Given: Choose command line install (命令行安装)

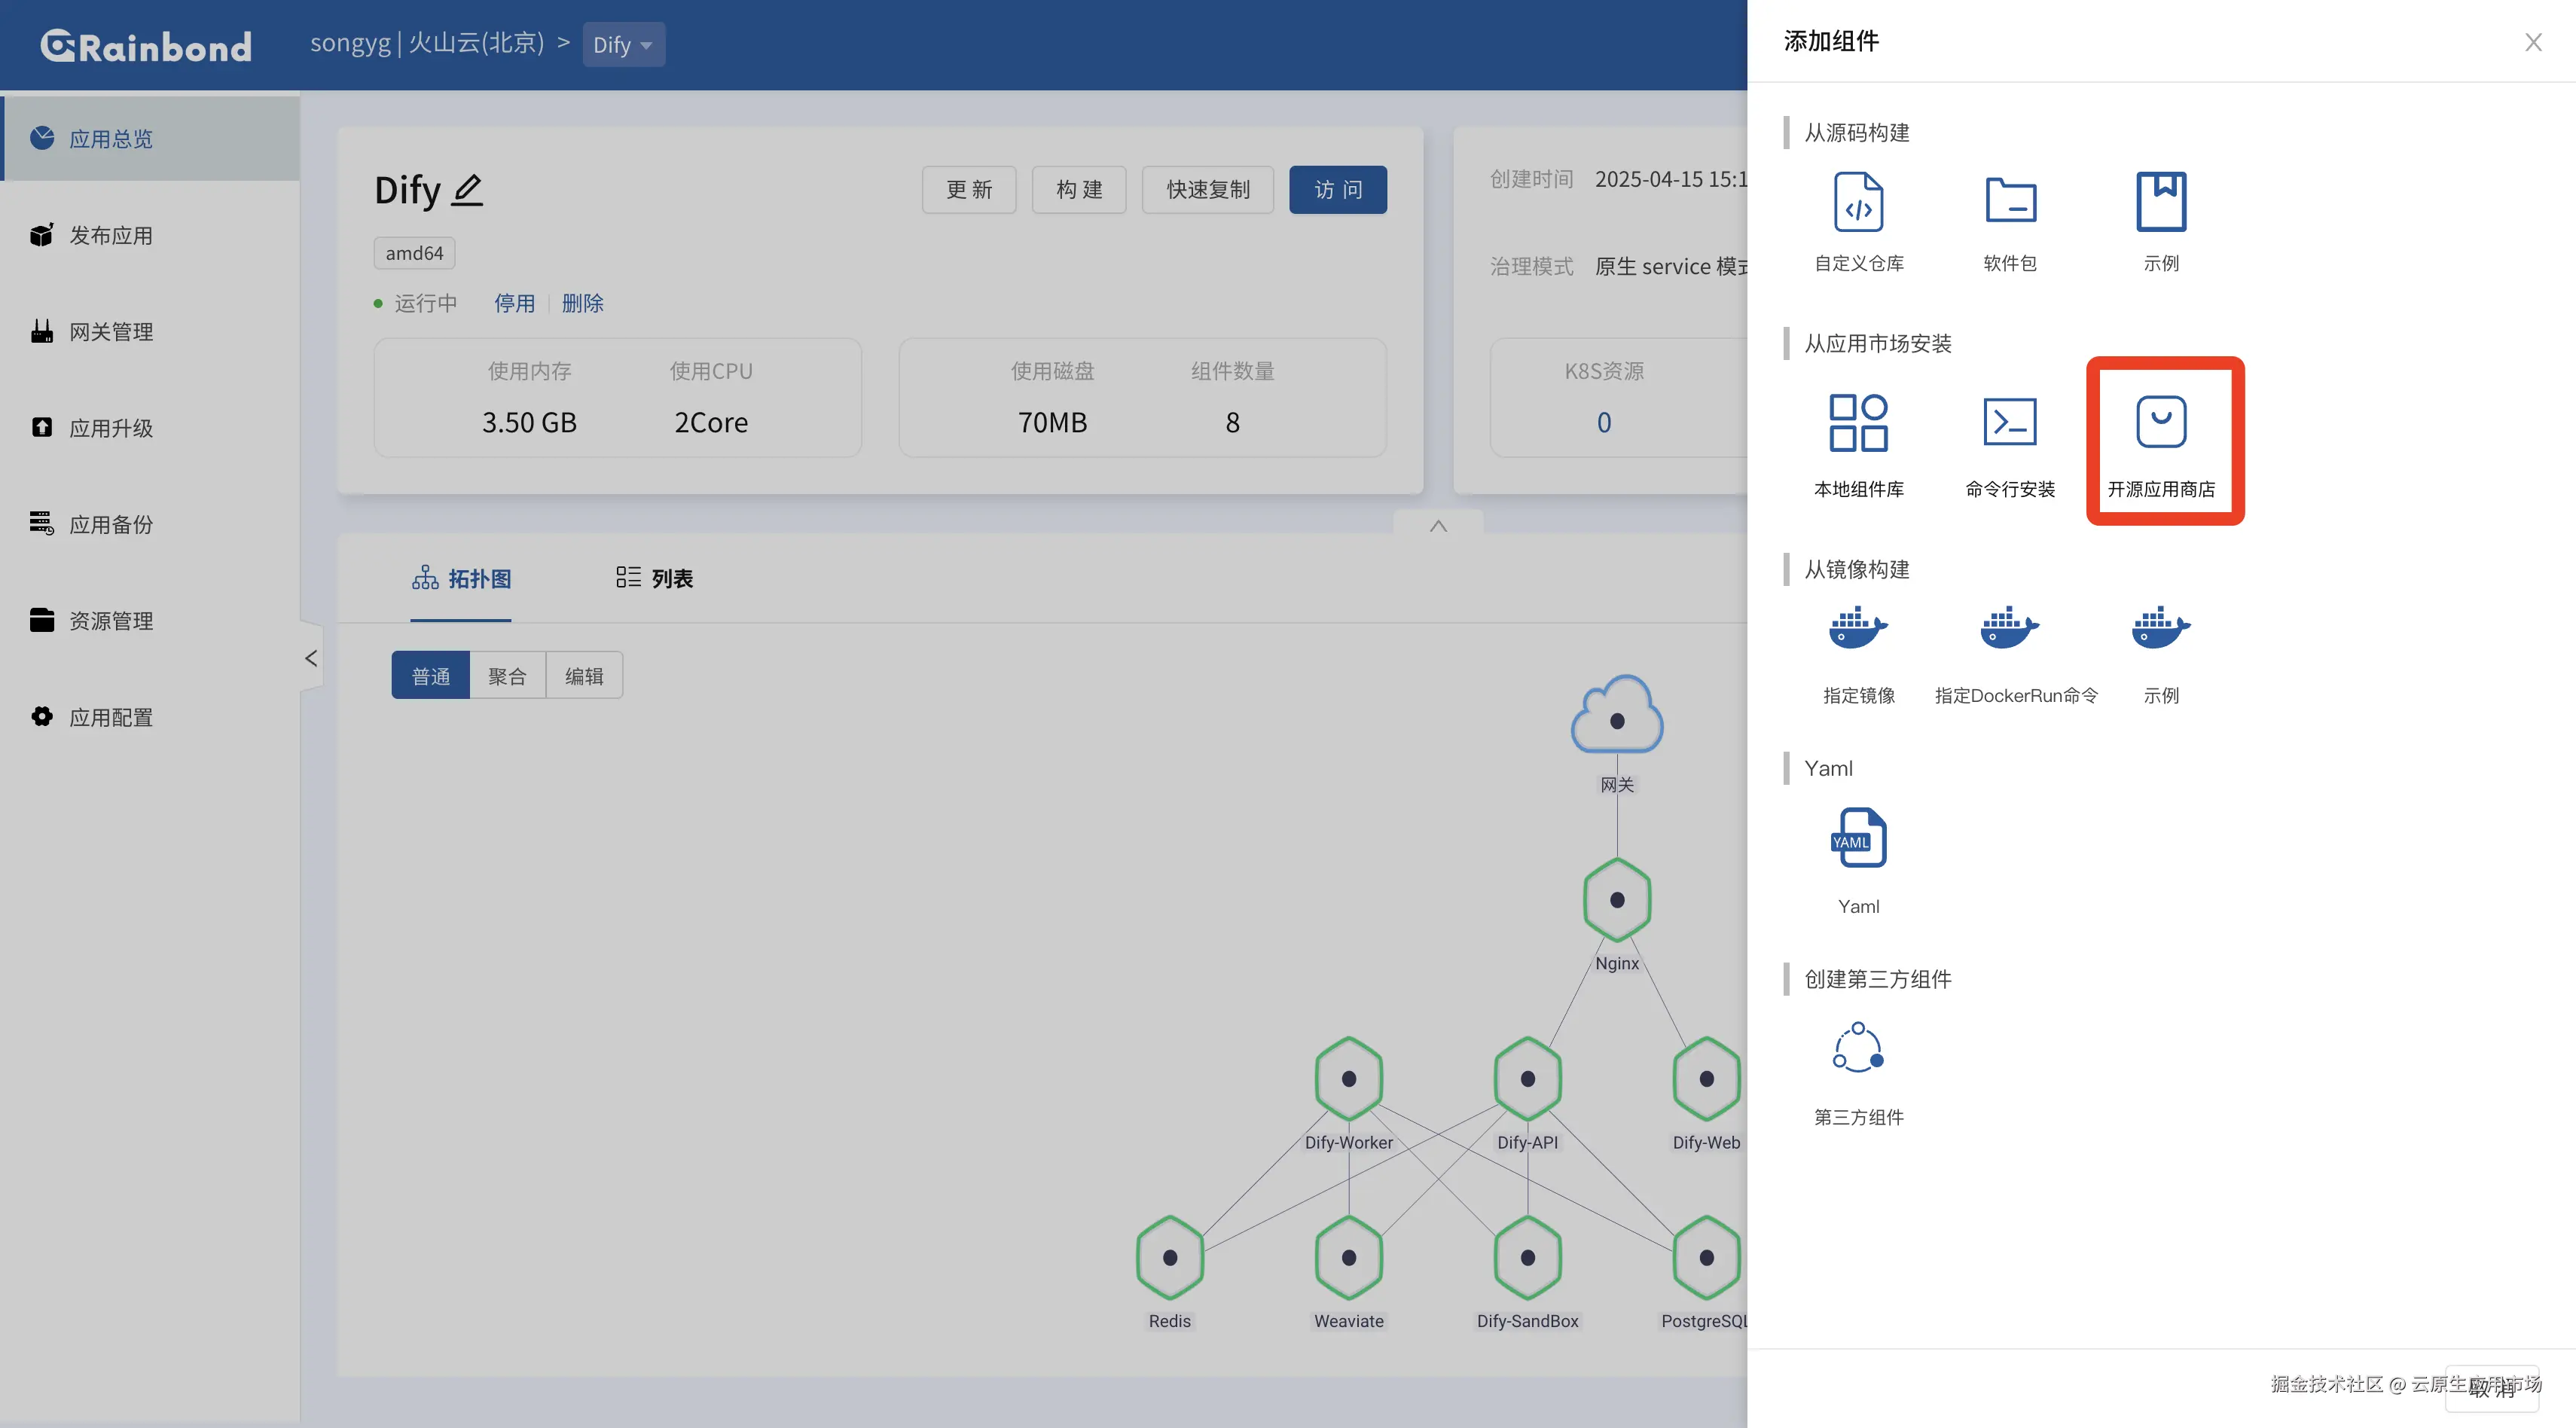Looking at the screenshot, I should coord(2009,423).
